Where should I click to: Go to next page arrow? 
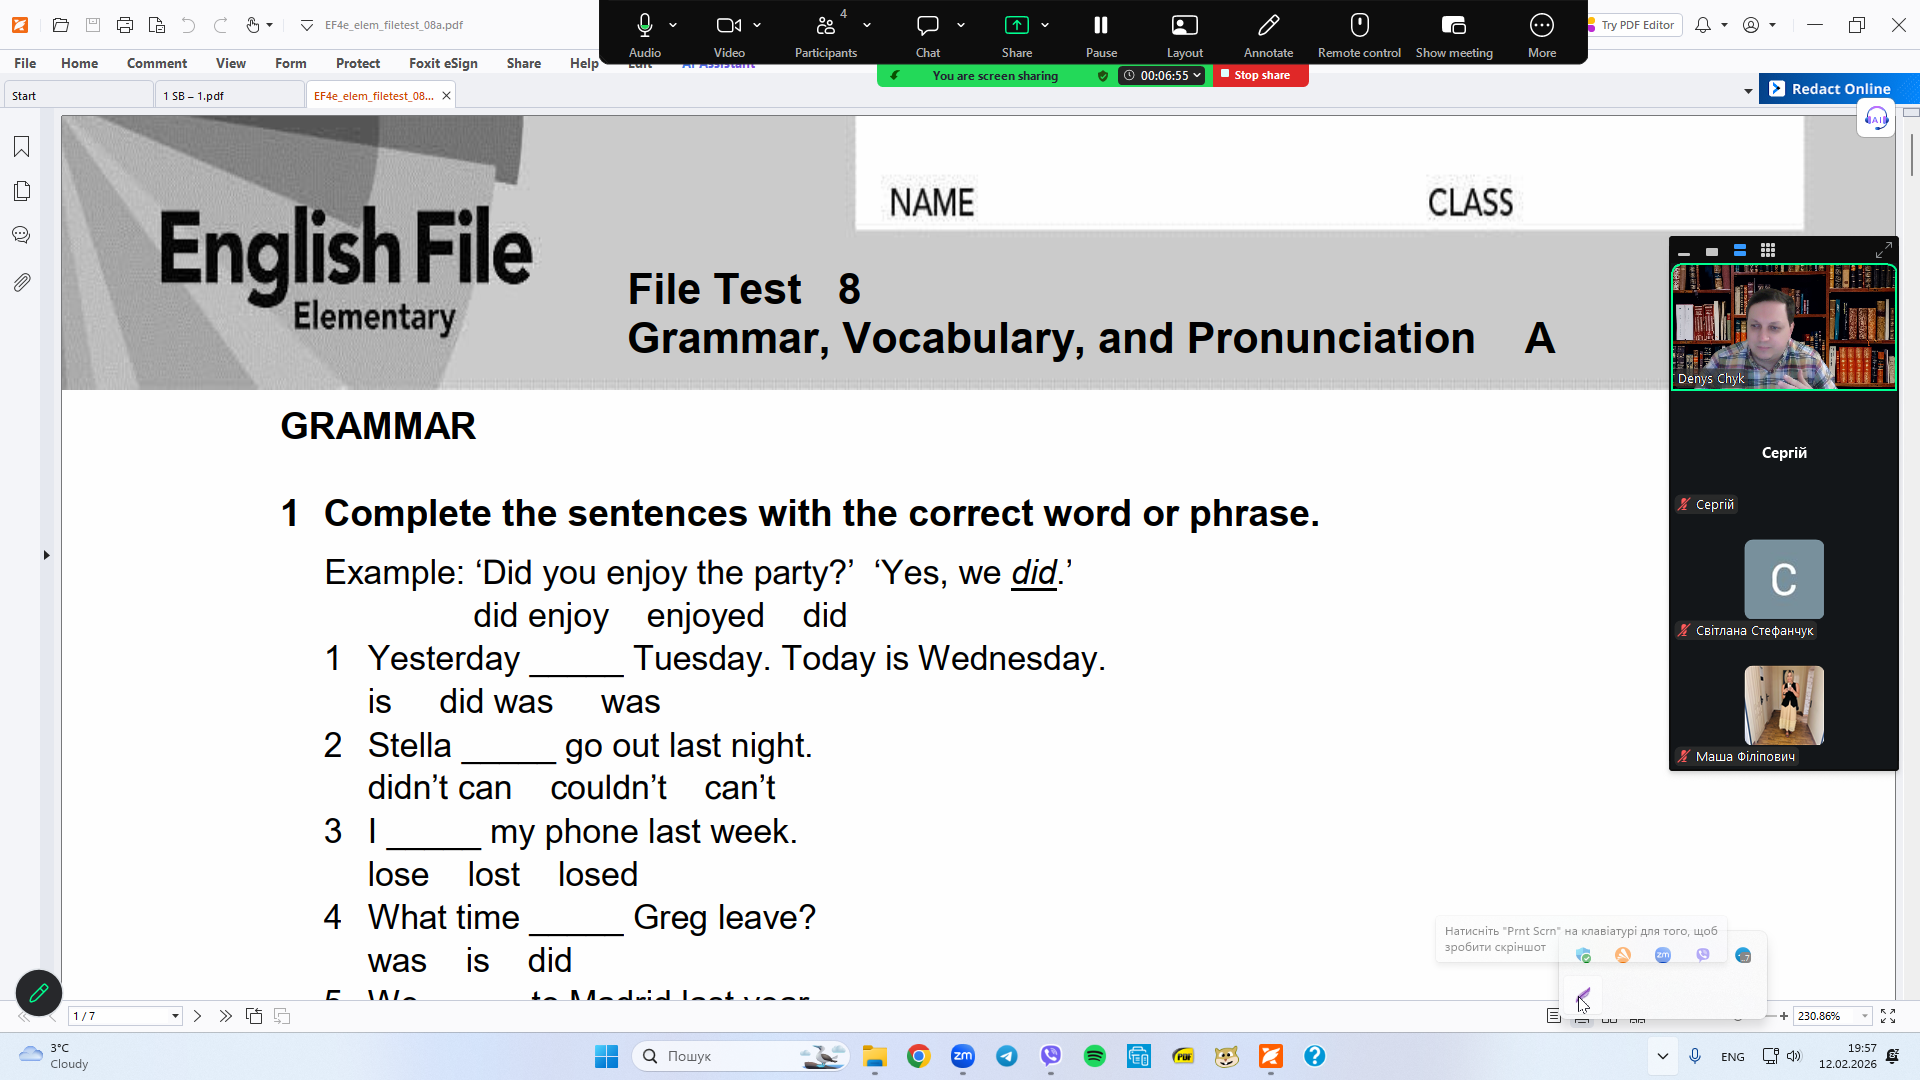click(x=197, y=1016)
